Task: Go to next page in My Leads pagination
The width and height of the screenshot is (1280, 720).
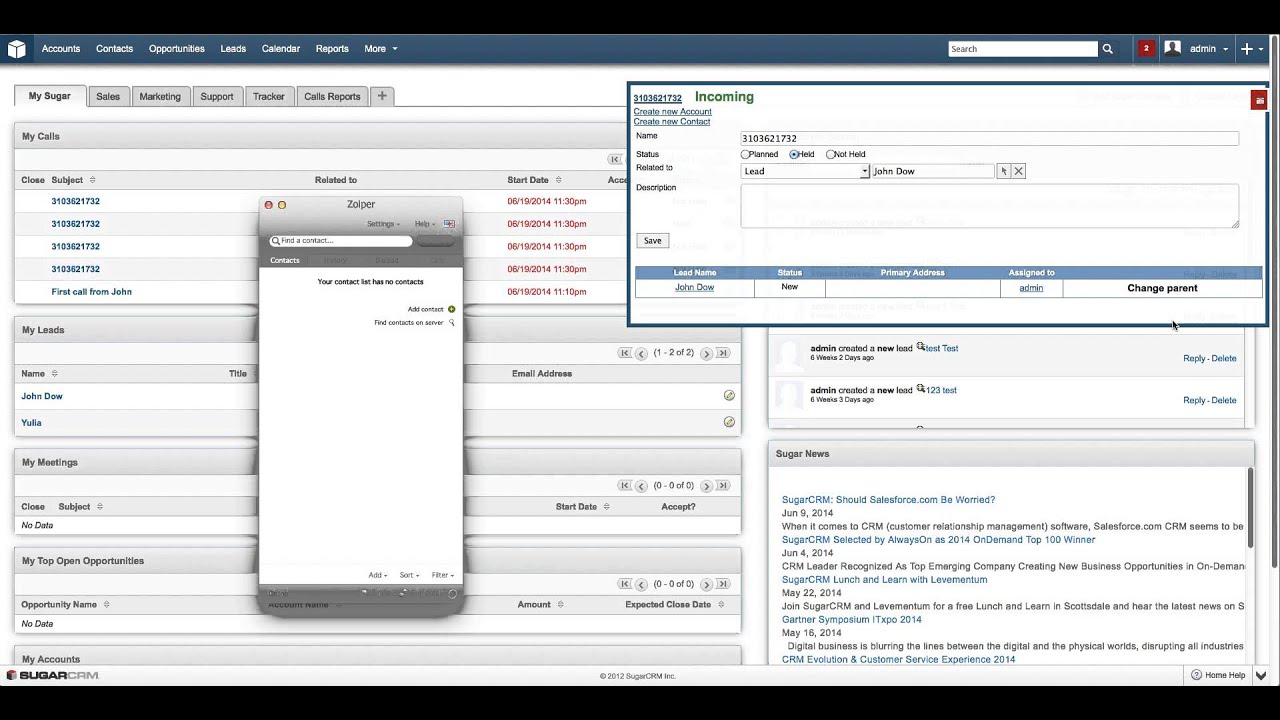Action: coord(706,353)
